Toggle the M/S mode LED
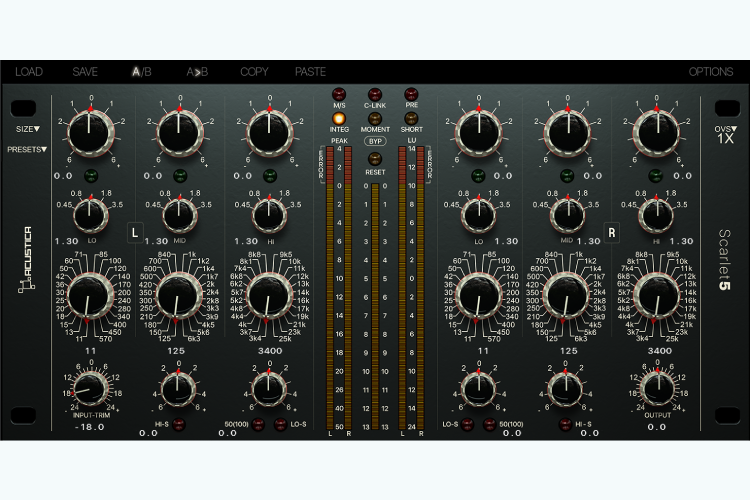The width and height of the screenshot is (750, 500). [x=339, y=94]
